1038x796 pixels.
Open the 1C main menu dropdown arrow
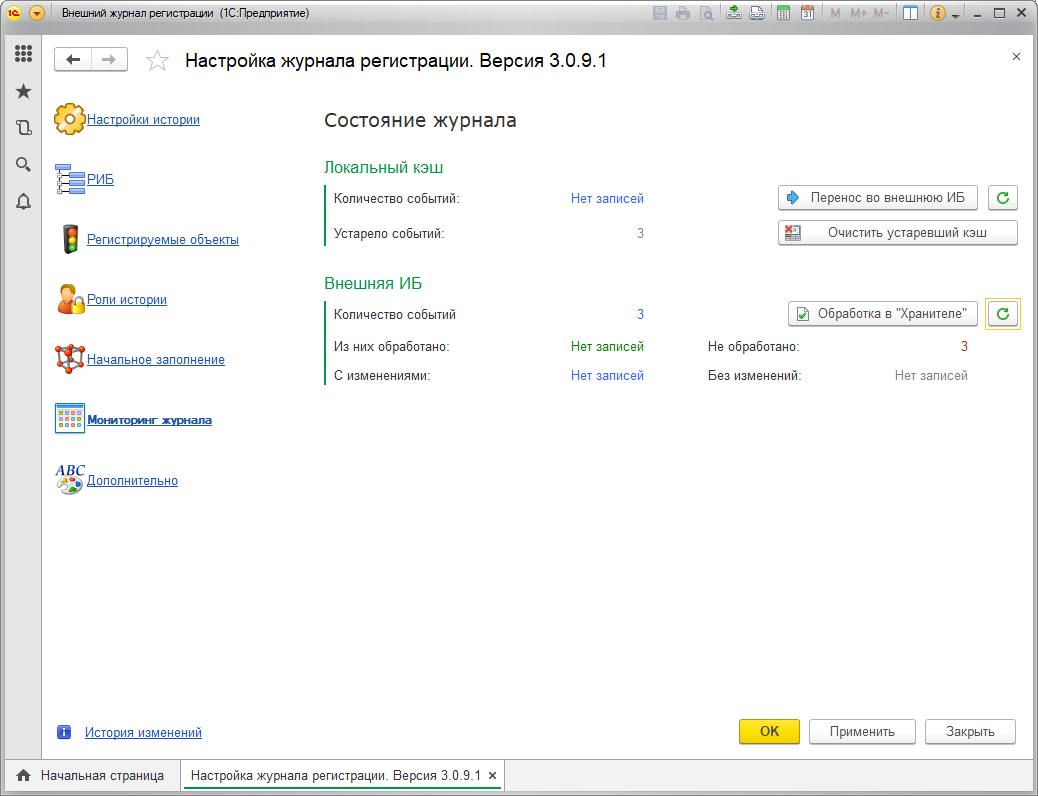(x=37, y=14)
